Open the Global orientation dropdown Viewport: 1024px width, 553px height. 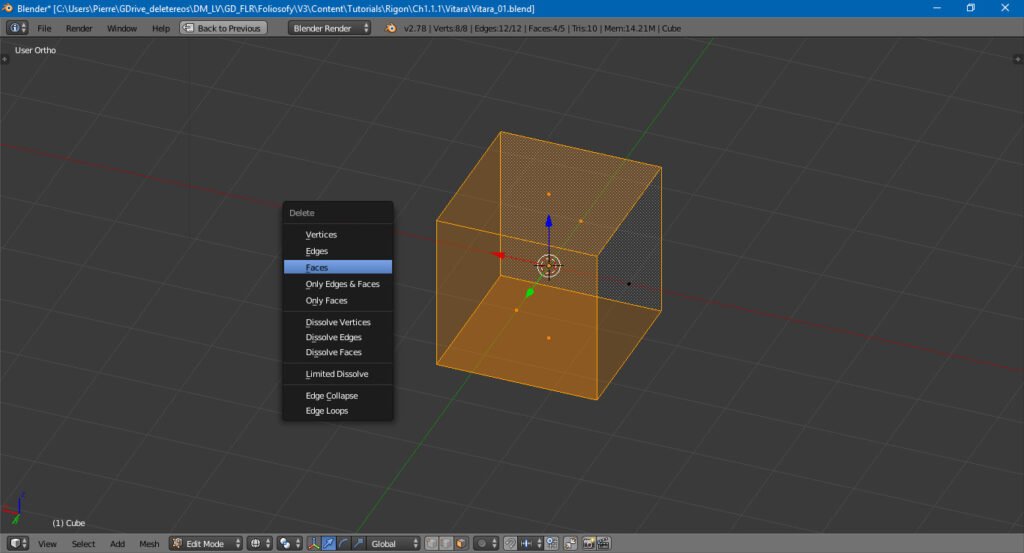[393, 543]
